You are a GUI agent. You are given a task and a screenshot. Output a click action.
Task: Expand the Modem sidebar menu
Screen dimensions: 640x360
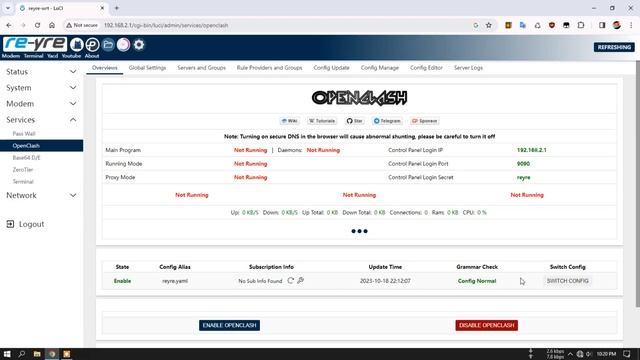tap(41, 104)
